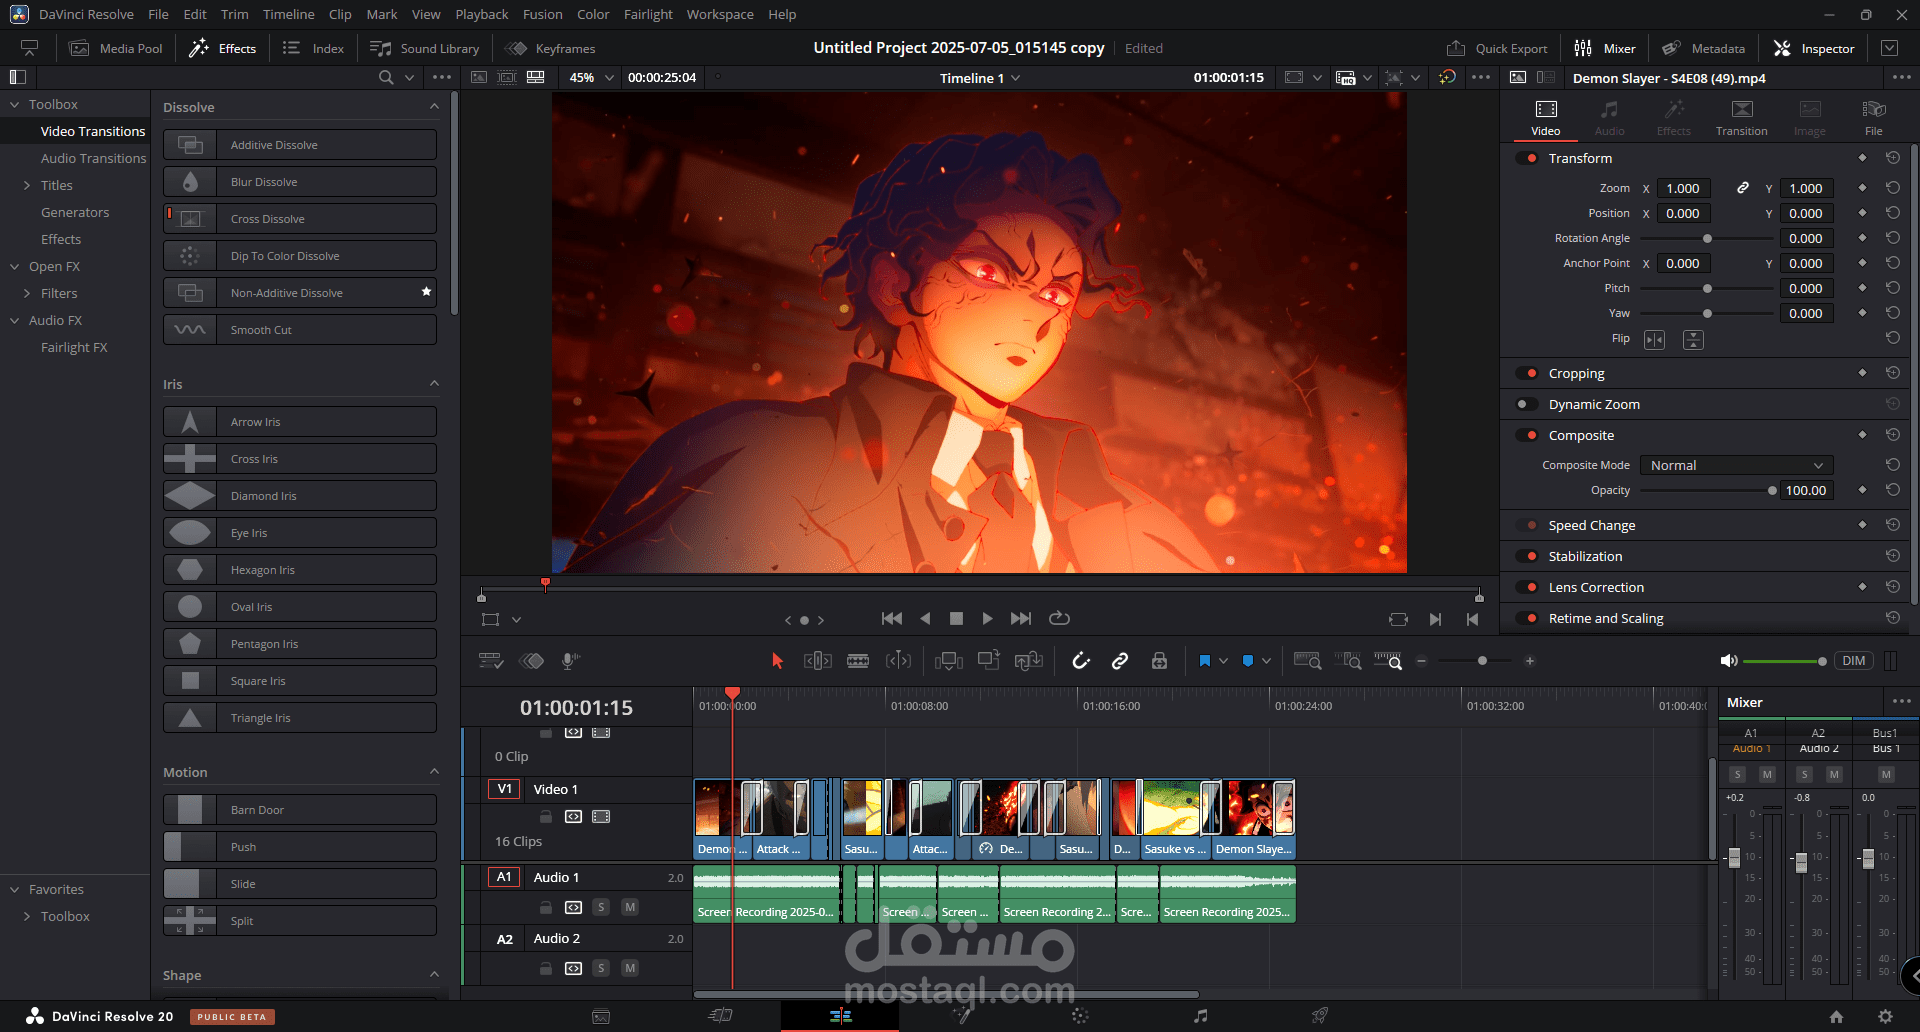The height and width of the screenshot is (1032, 1920).
Task: Open the Workspace menu
Action: point(720,14)
